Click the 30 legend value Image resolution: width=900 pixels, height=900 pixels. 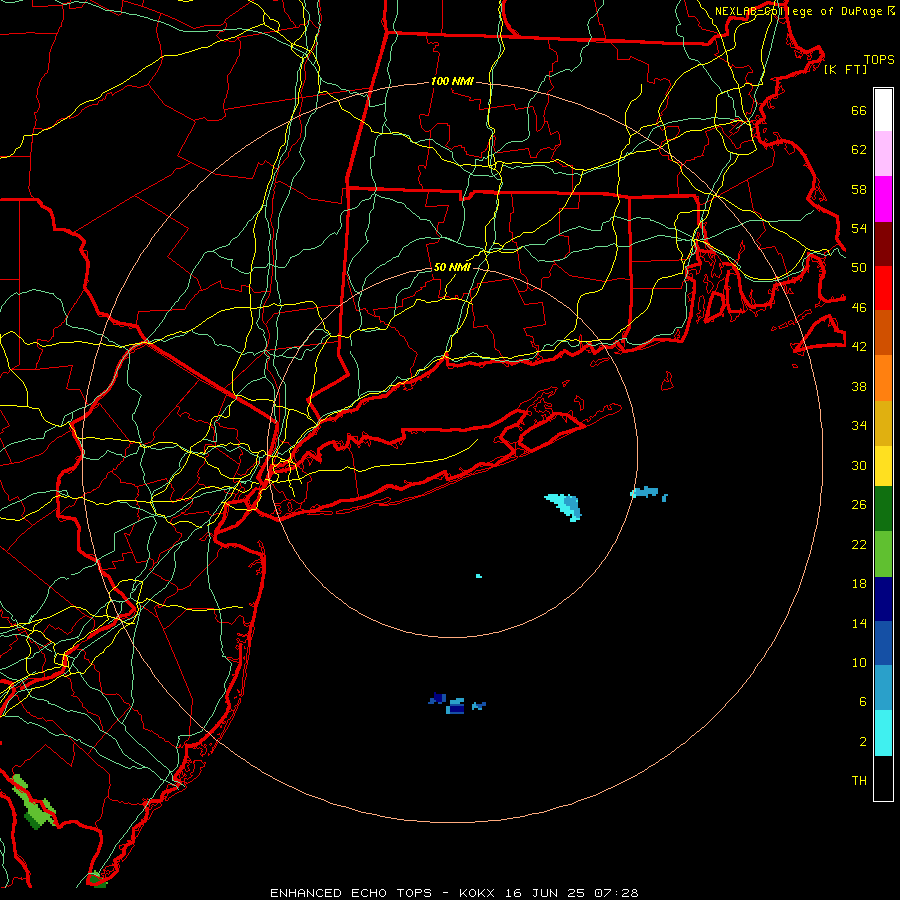tap(859, 465)
